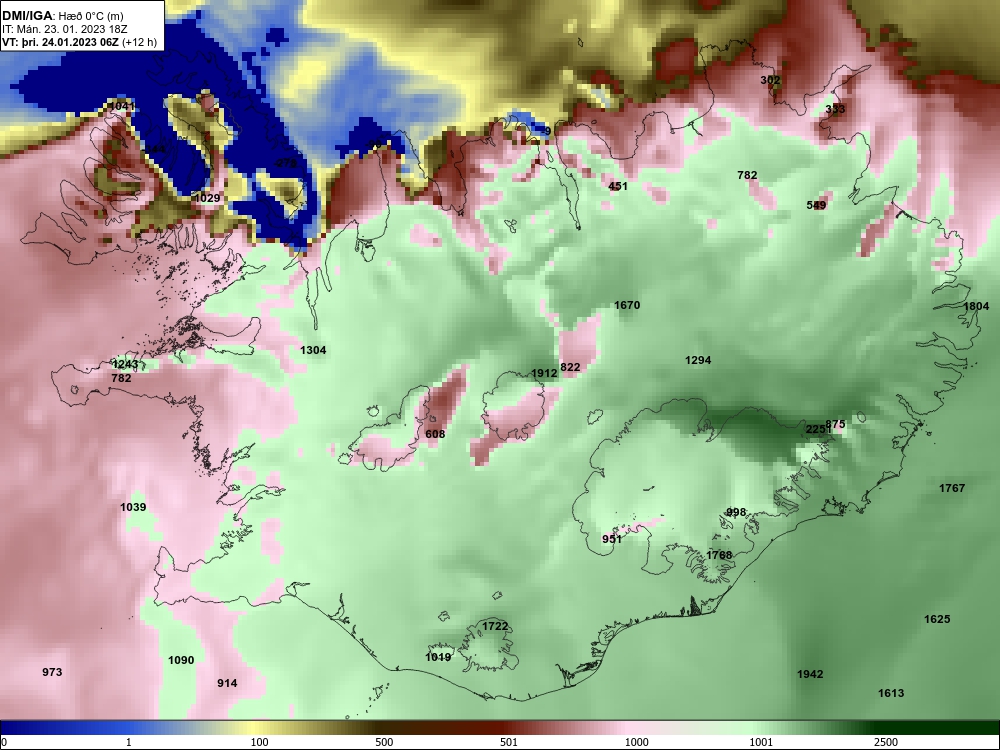Click the map value 1304
Screen dimensions: 1000x750
[x=313, y=349]
